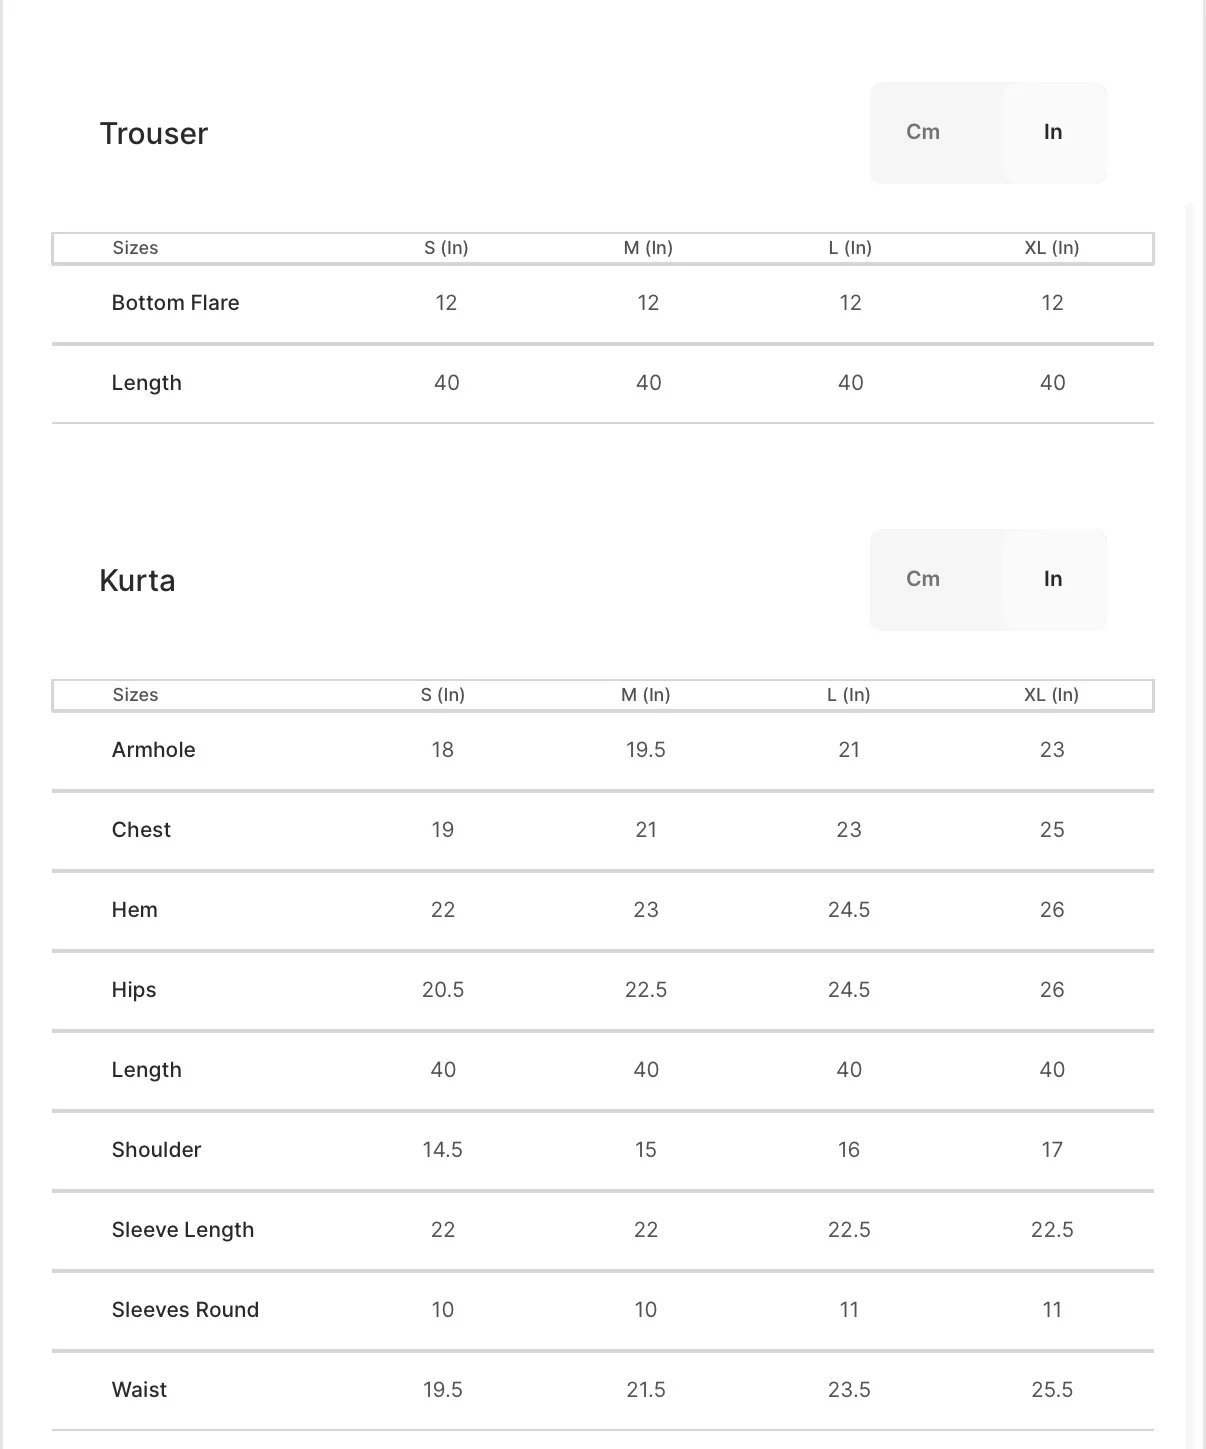This screenshot has height=1449, width=1206.
Task: Select the Bottom Flare row label
Action: (x=175, y=303)
